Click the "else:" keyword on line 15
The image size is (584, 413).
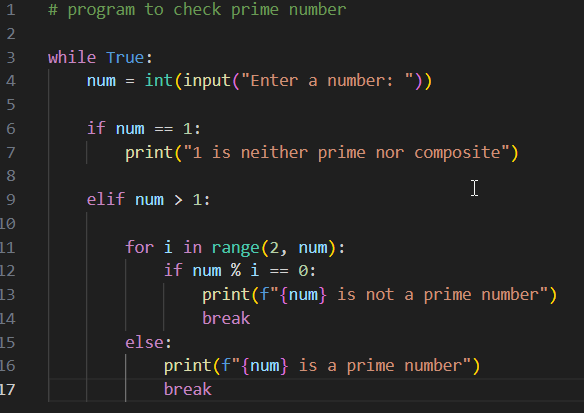tap(149, 343)
